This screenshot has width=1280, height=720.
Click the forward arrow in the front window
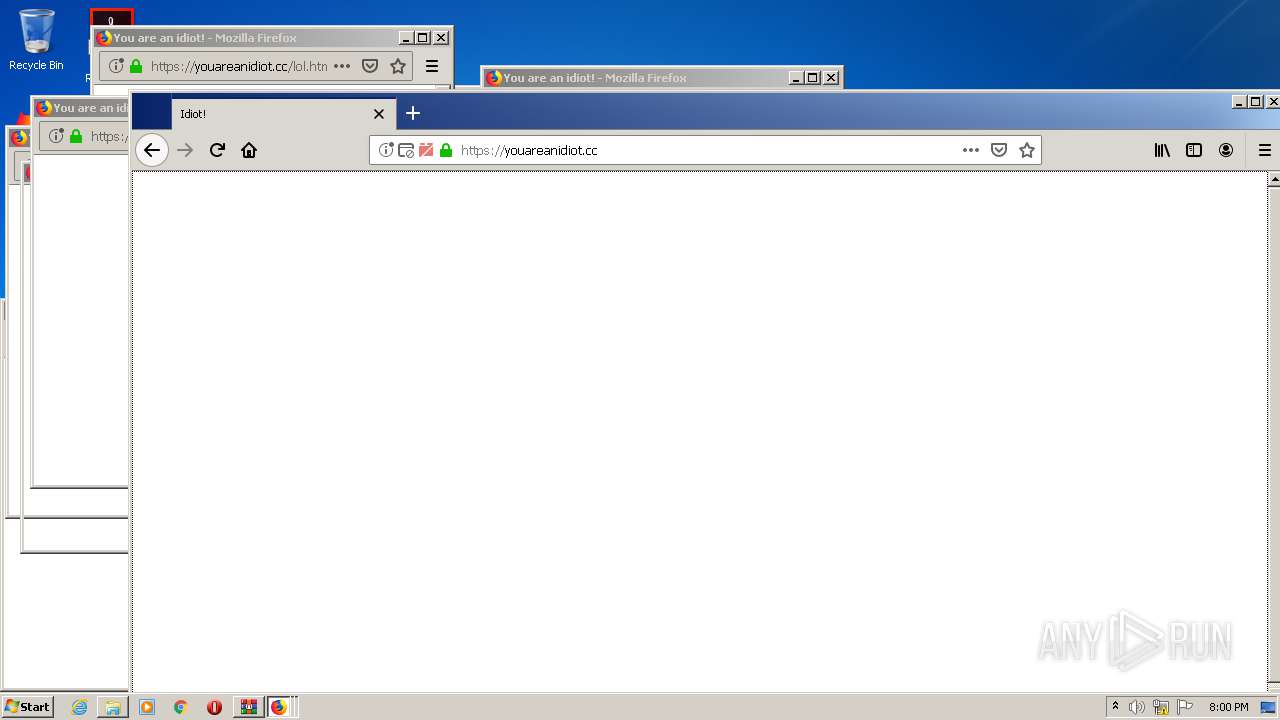[184, 150]
